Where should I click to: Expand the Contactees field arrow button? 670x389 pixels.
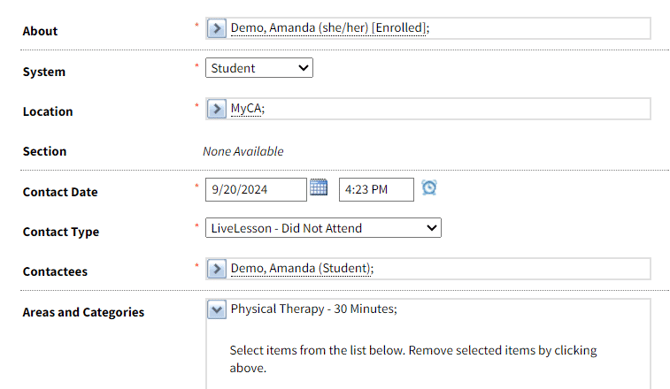(x=217, y=268)
